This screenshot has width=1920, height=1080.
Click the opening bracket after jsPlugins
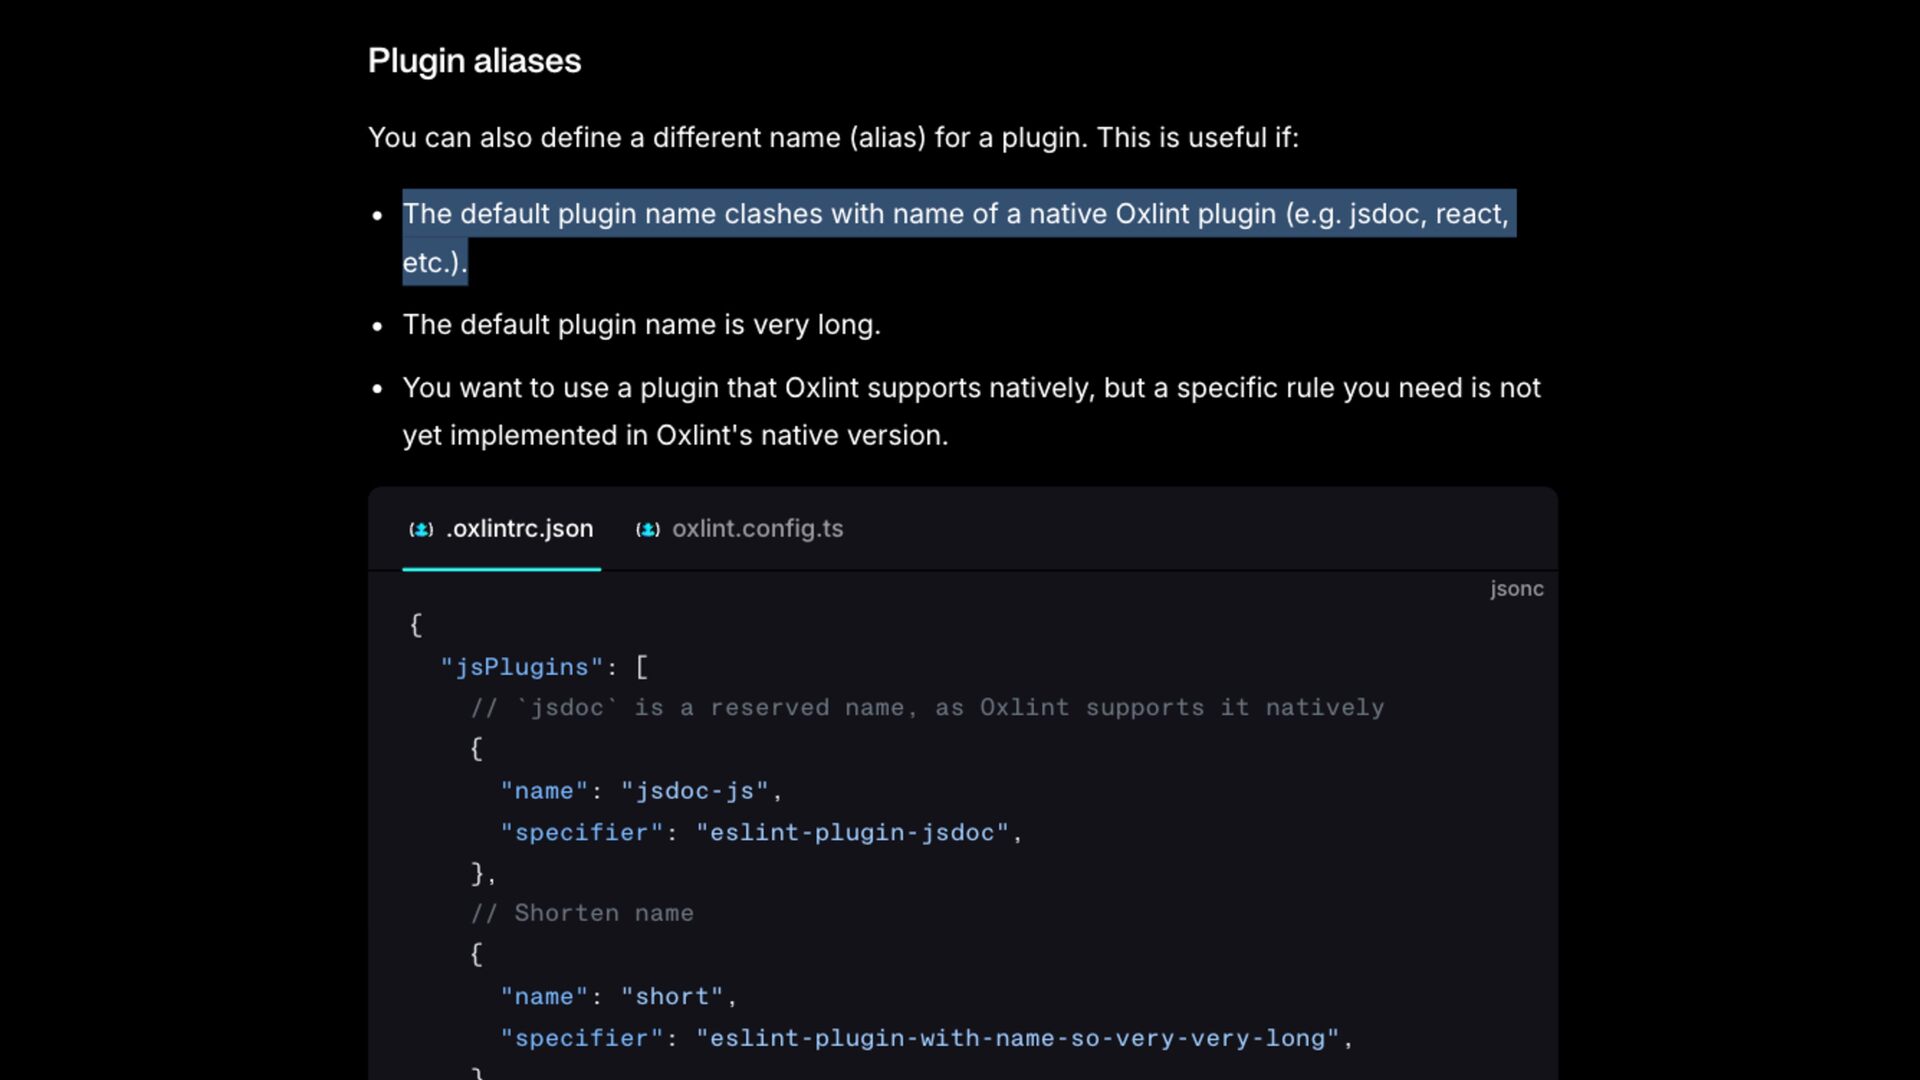(641, 667)
